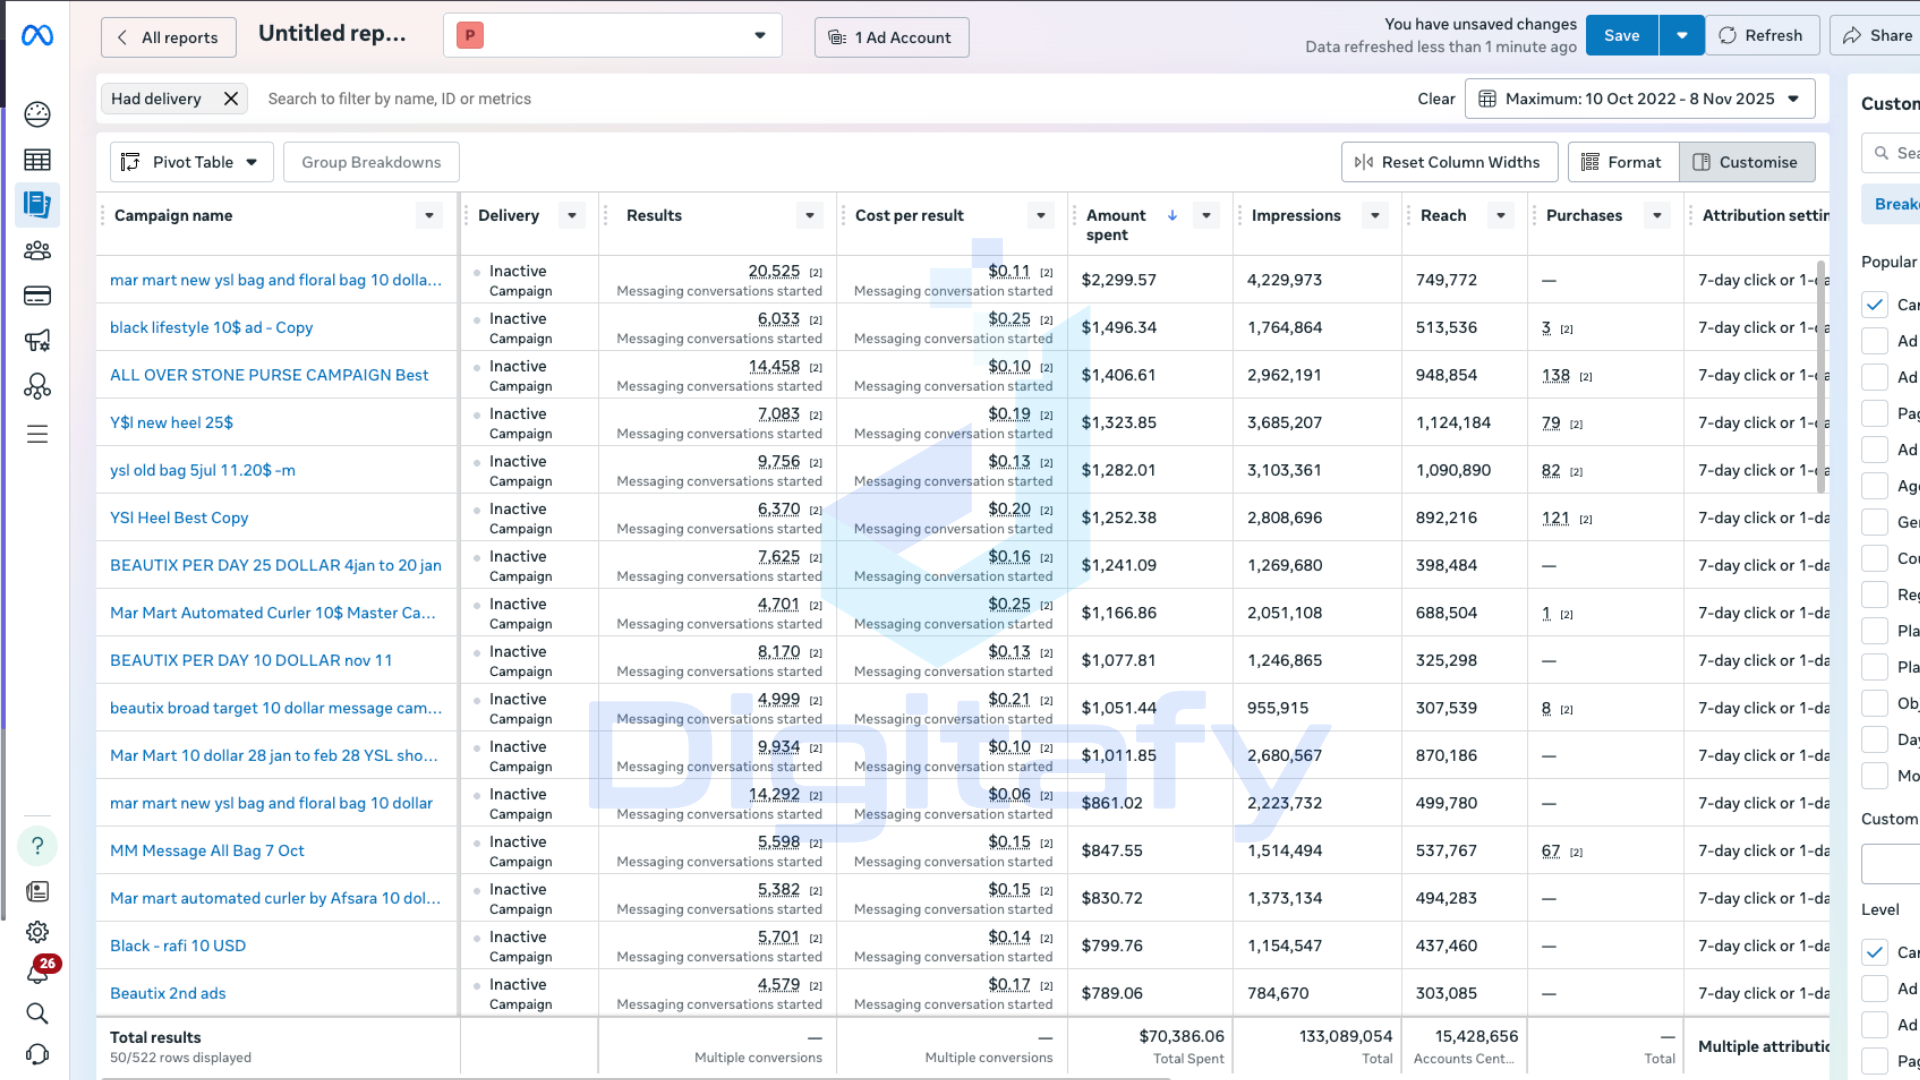
Task: Clear the filters
Action: point(1436,99)
